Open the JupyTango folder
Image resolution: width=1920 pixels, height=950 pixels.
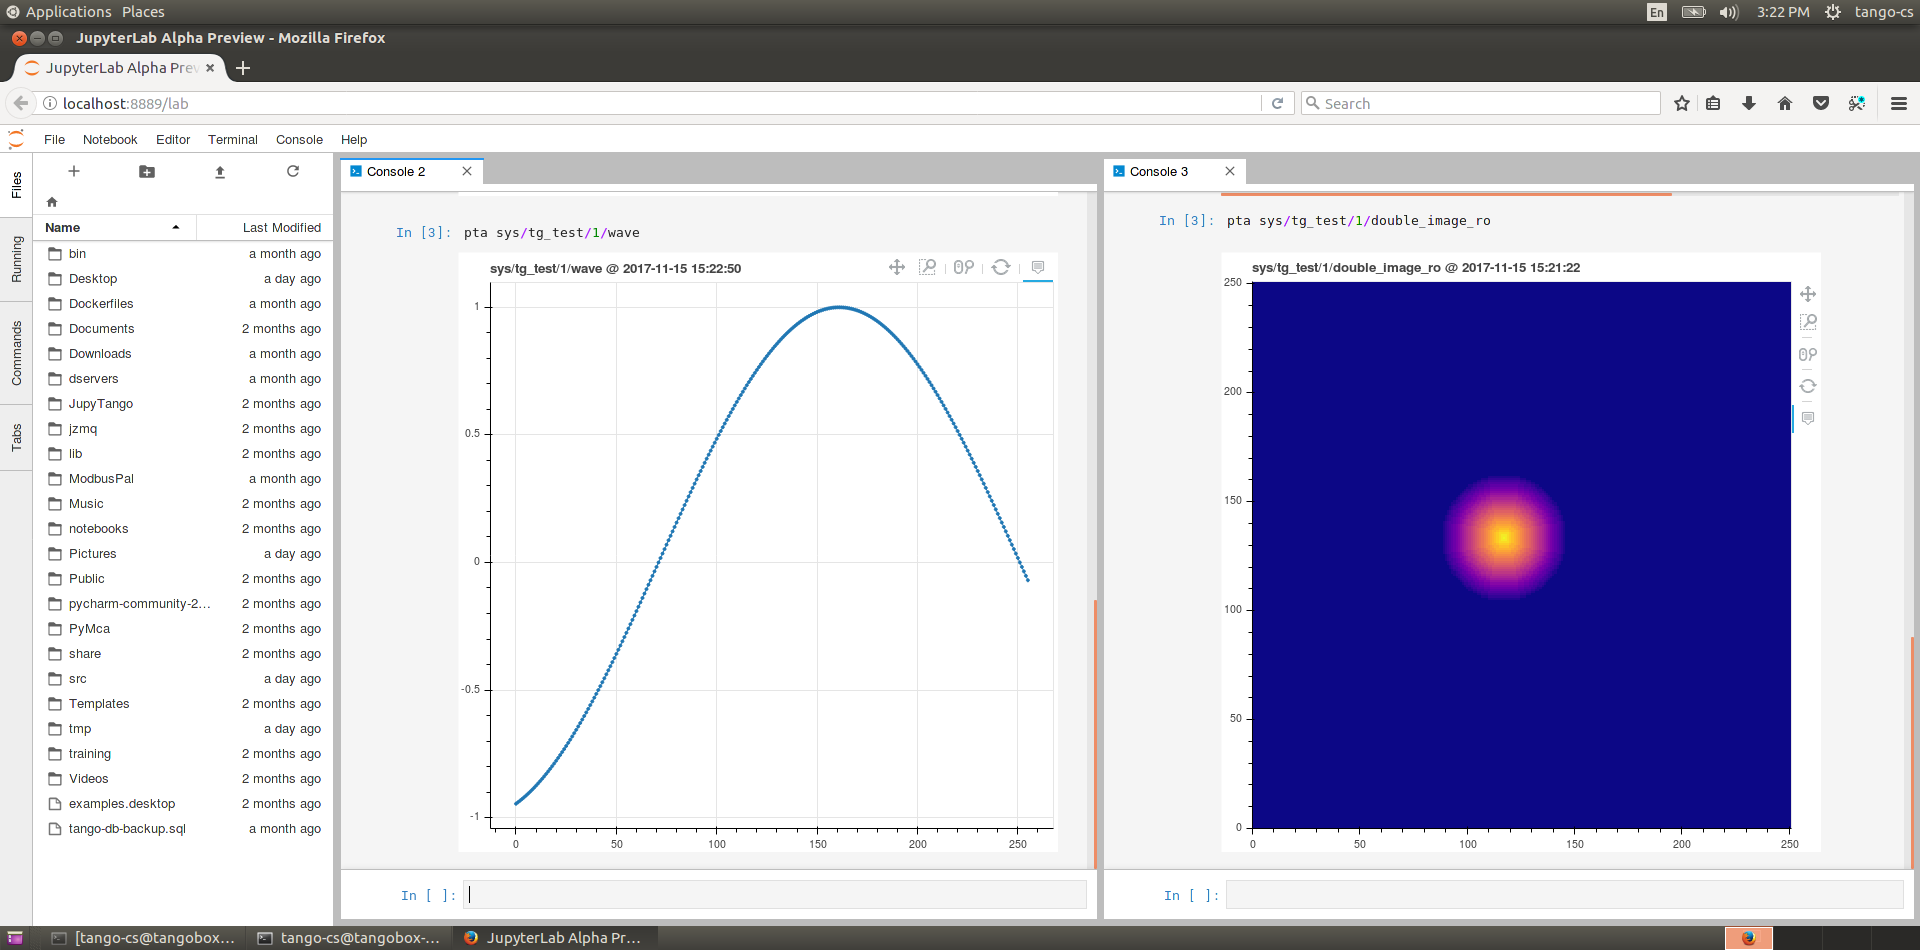[x=185, y=404]
